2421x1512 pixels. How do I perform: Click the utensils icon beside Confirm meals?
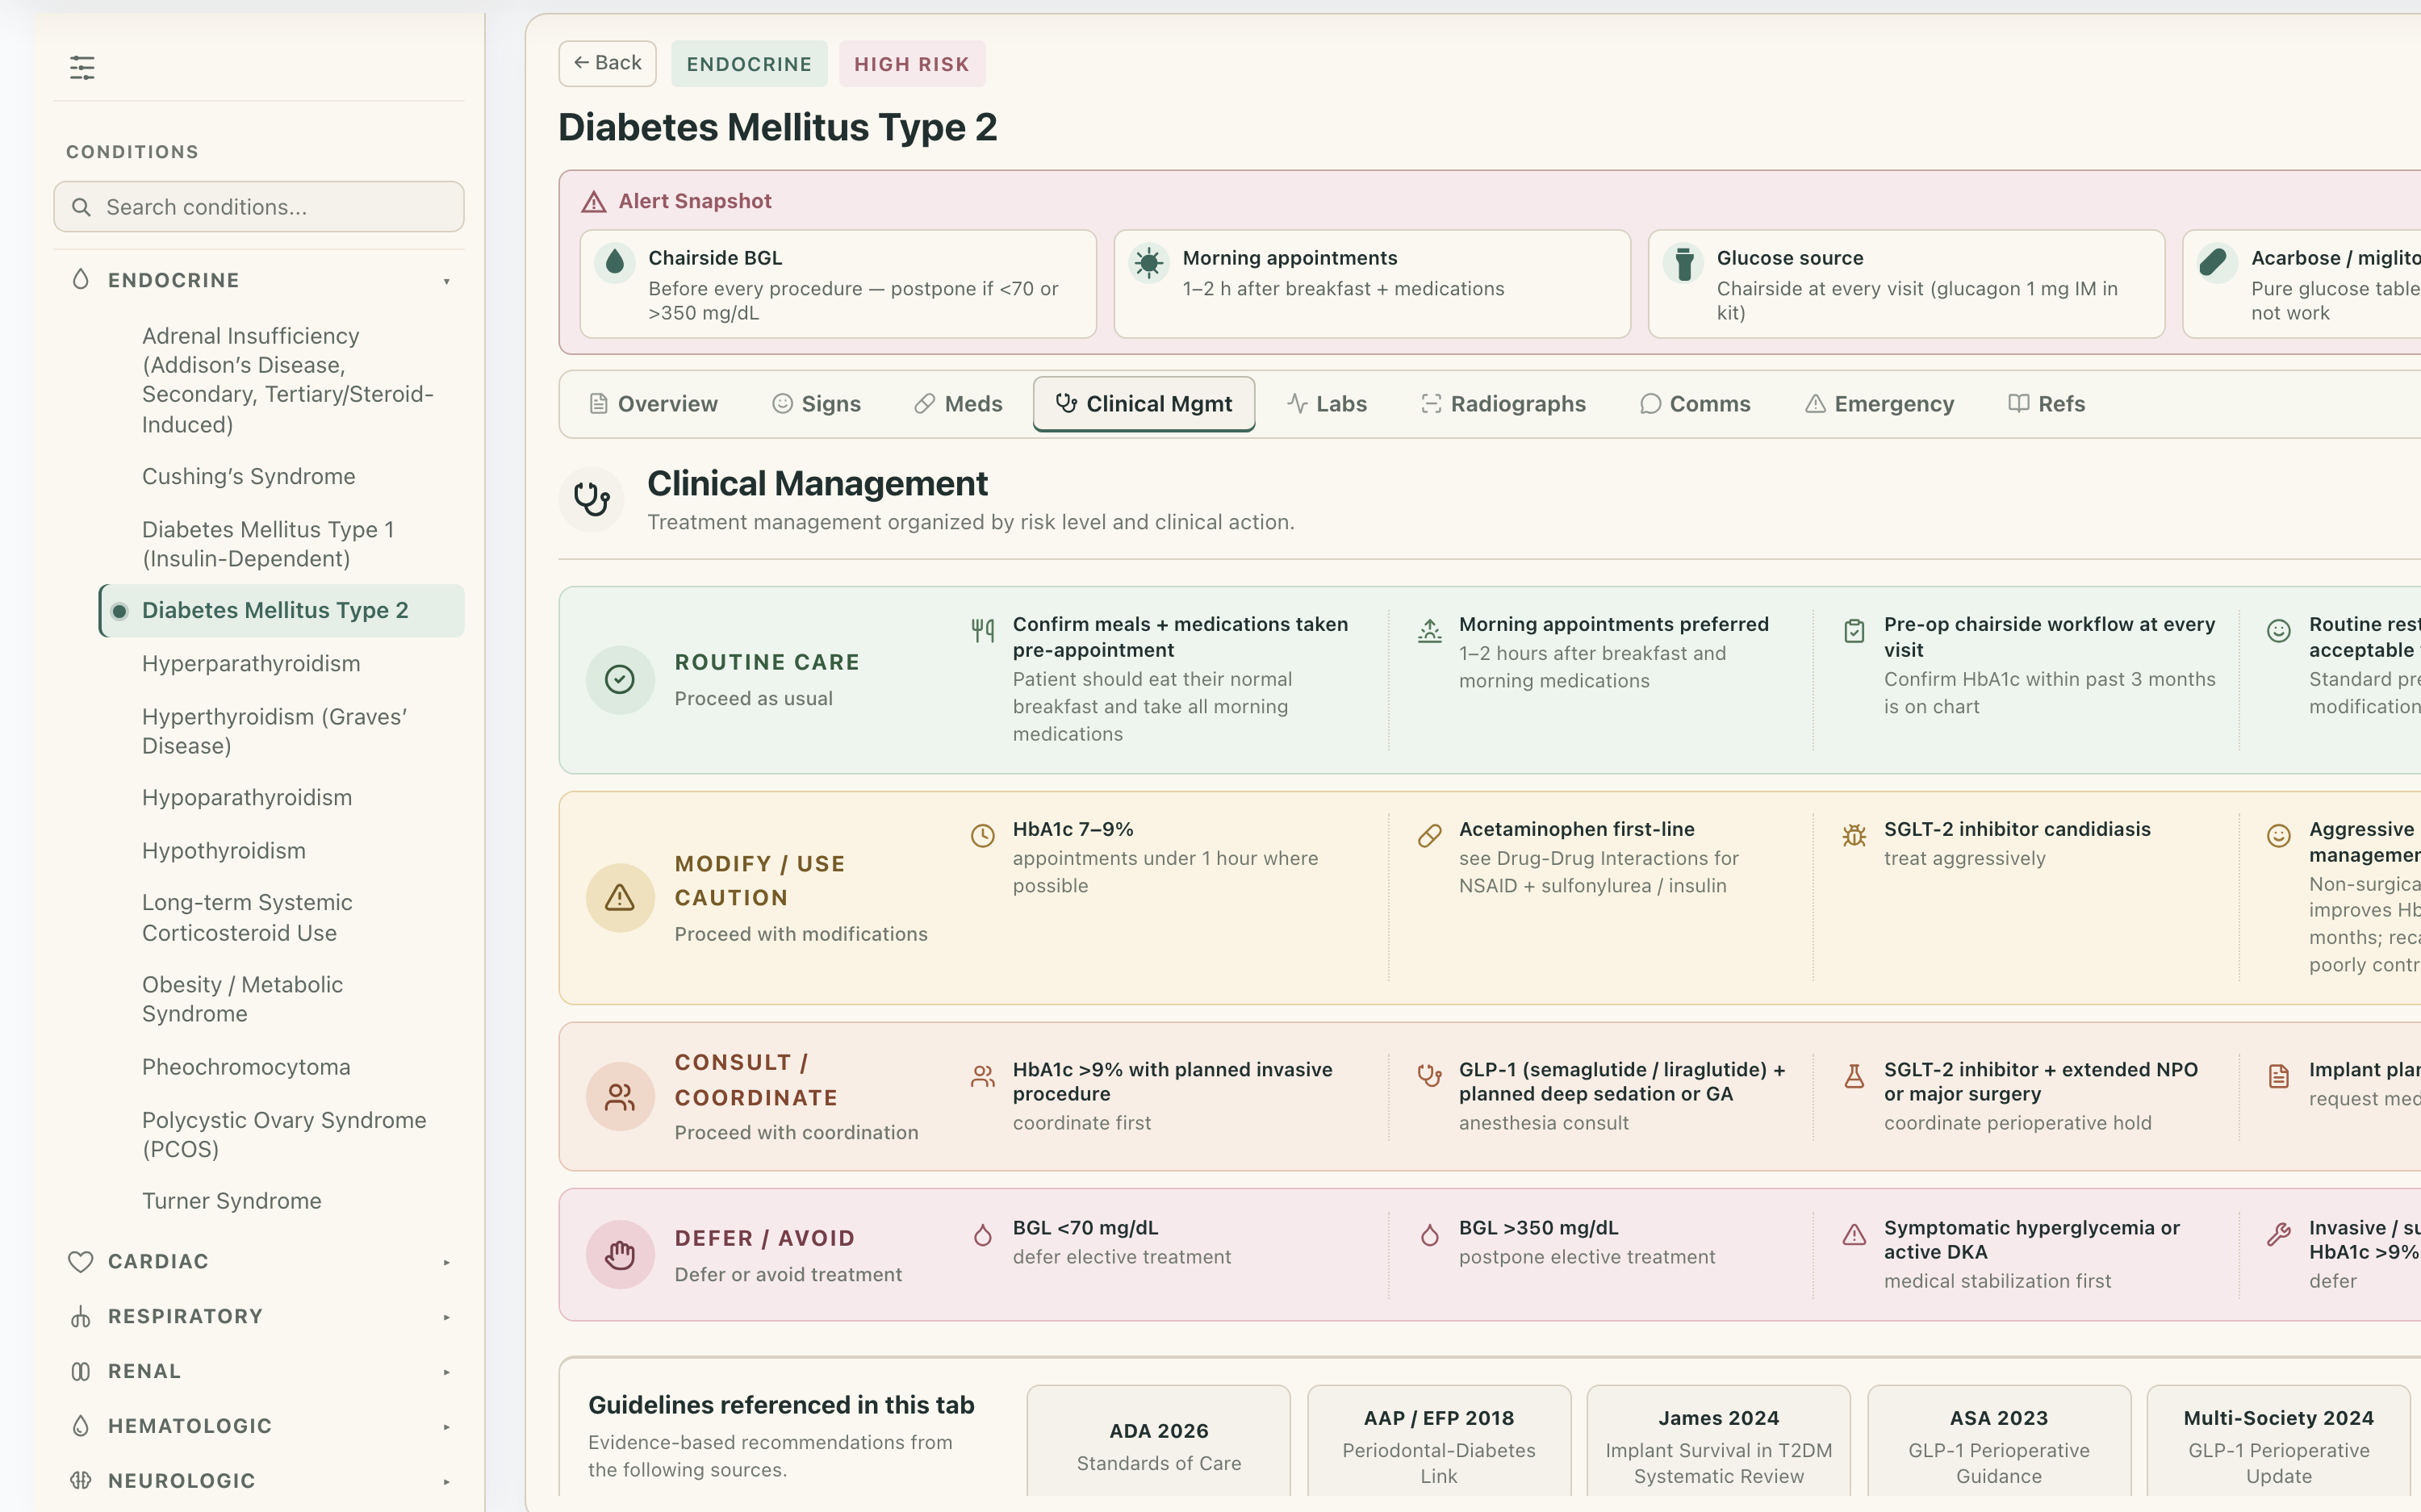click(x=983, y=630)
